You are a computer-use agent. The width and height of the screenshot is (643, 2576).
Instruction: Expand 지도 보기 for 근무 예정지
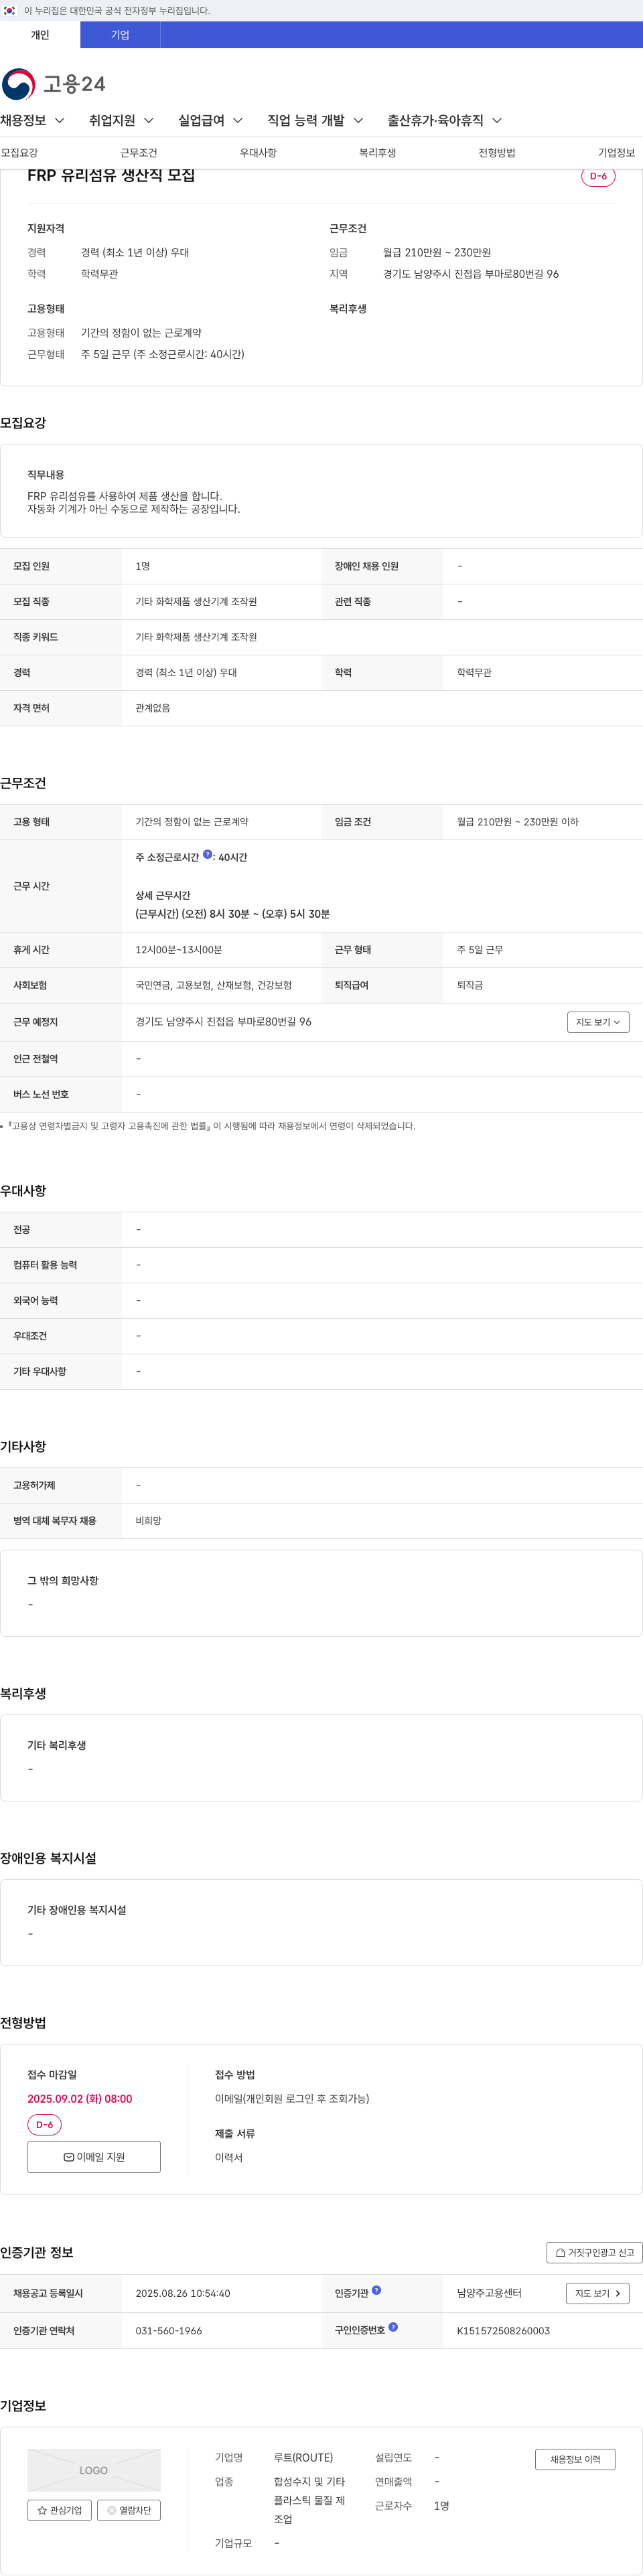click(598, 1022)
